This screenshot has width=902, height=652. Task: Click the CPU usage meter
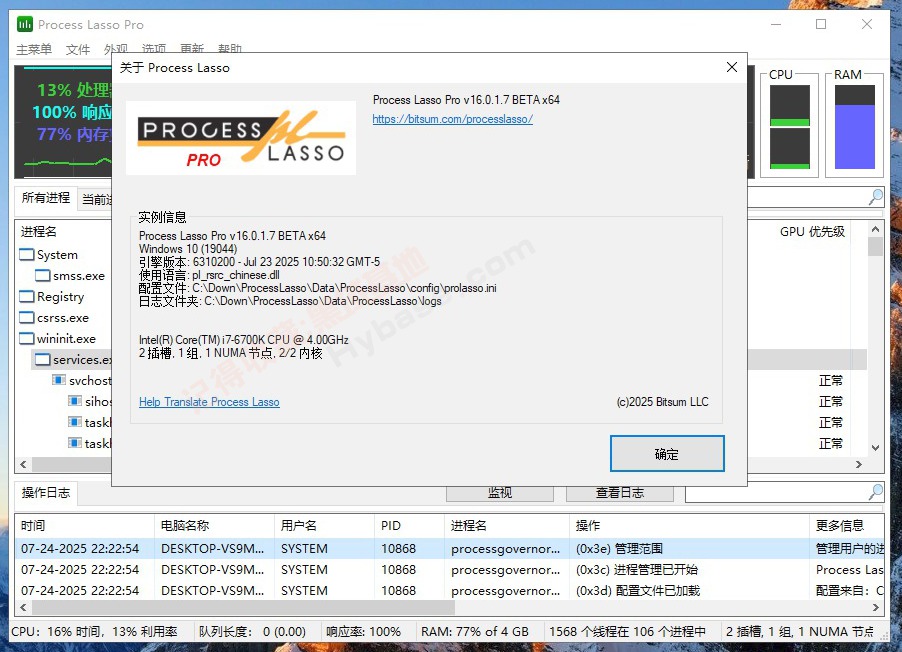click(x=789, y=126)
